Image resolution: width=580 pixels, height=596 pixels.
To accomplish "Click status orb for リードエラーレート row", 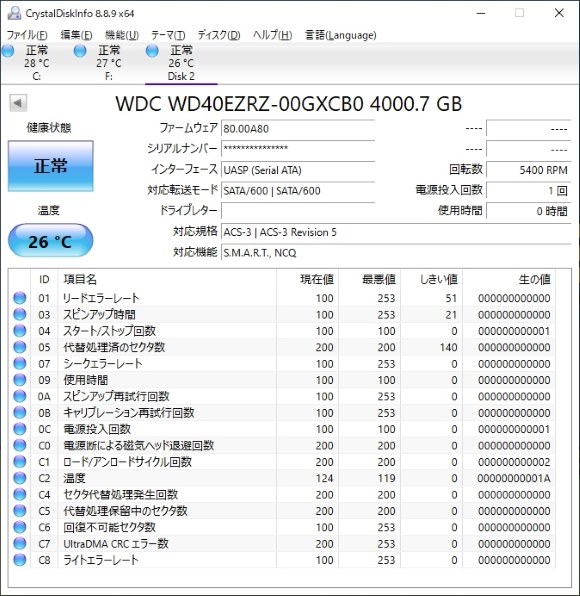I will tap(19, 298).
